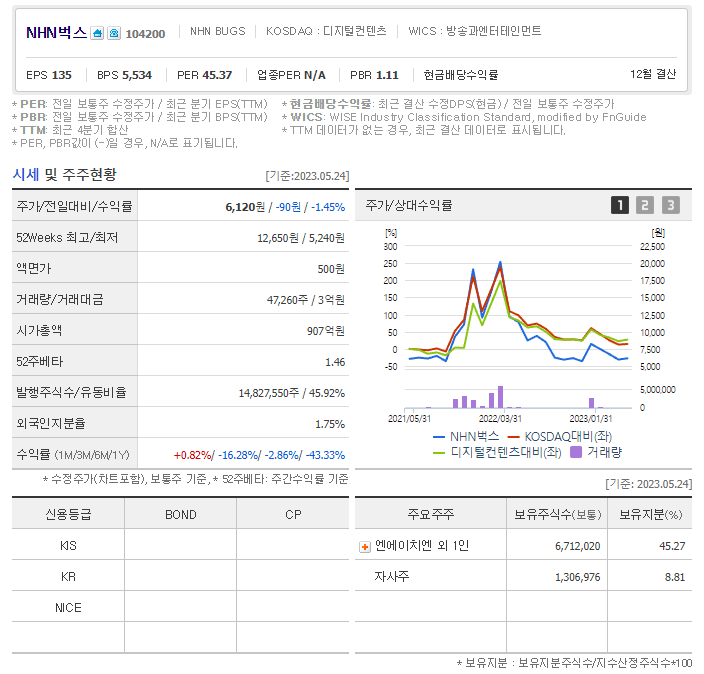This screenshot has width=704, height=674.
Task: Click the 외국인지분율 1.75% value
Action: tap(330, 424)
